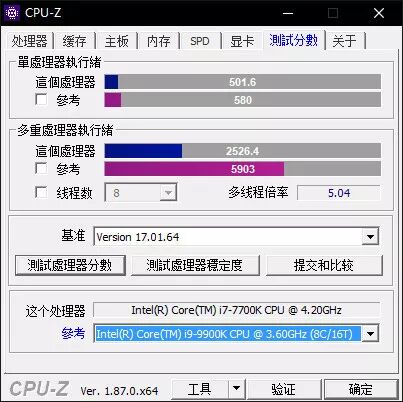Toggle the 线程数 checkbox
The width and height of the screenshot is (403, 402).
41,192
